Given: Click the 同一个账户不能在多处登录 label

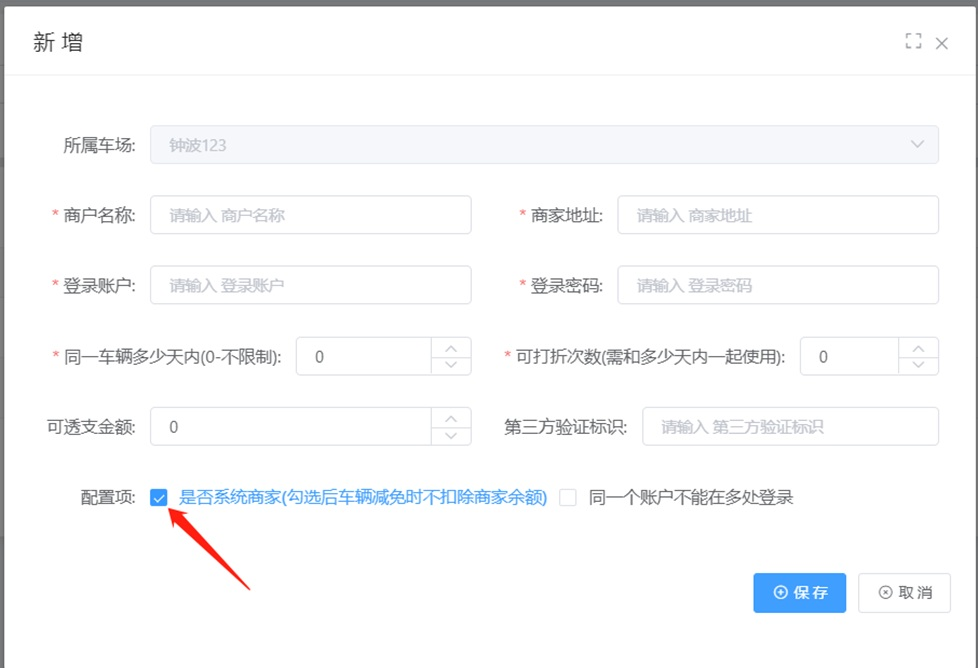Looking at the screenshot, I should click(690, 497).
